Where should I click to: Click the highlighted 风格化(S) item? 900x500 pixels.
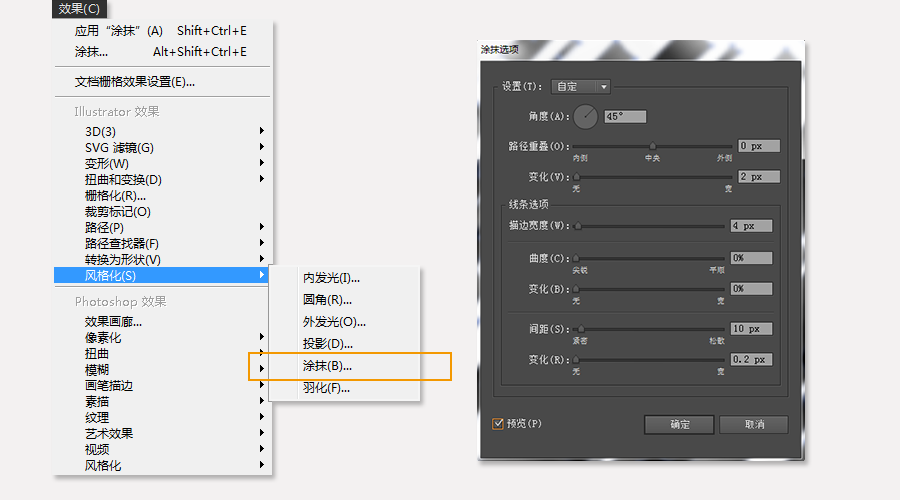click(162, 276)
